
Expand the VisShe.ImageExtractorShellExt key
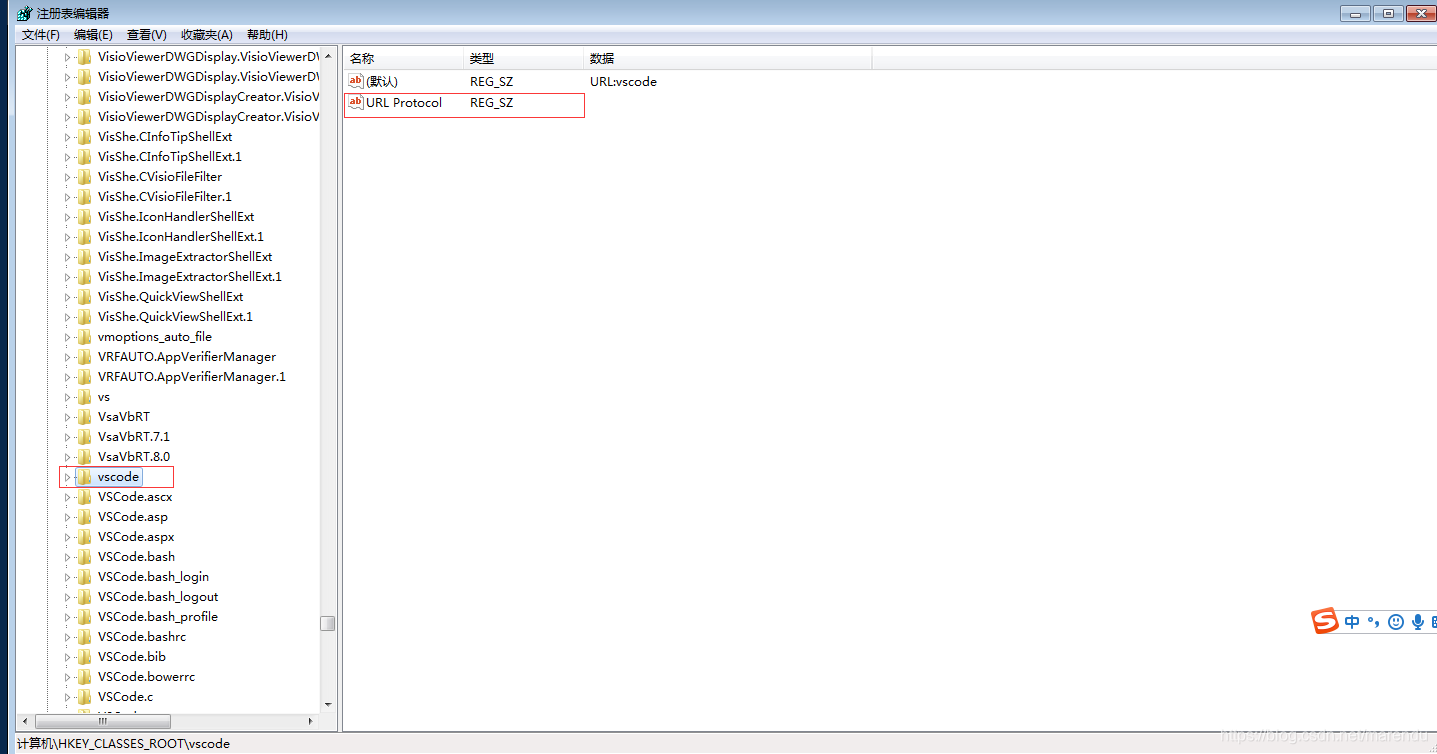tap(68, 257)
